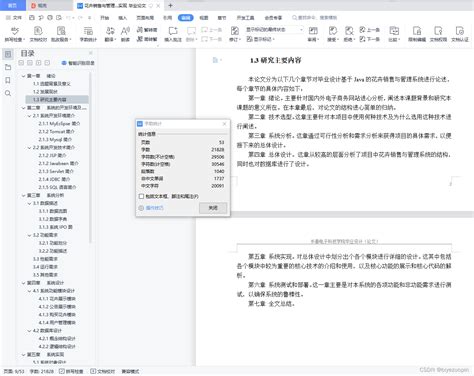Click the page icon beside heading 1.3

pos(215,60)
